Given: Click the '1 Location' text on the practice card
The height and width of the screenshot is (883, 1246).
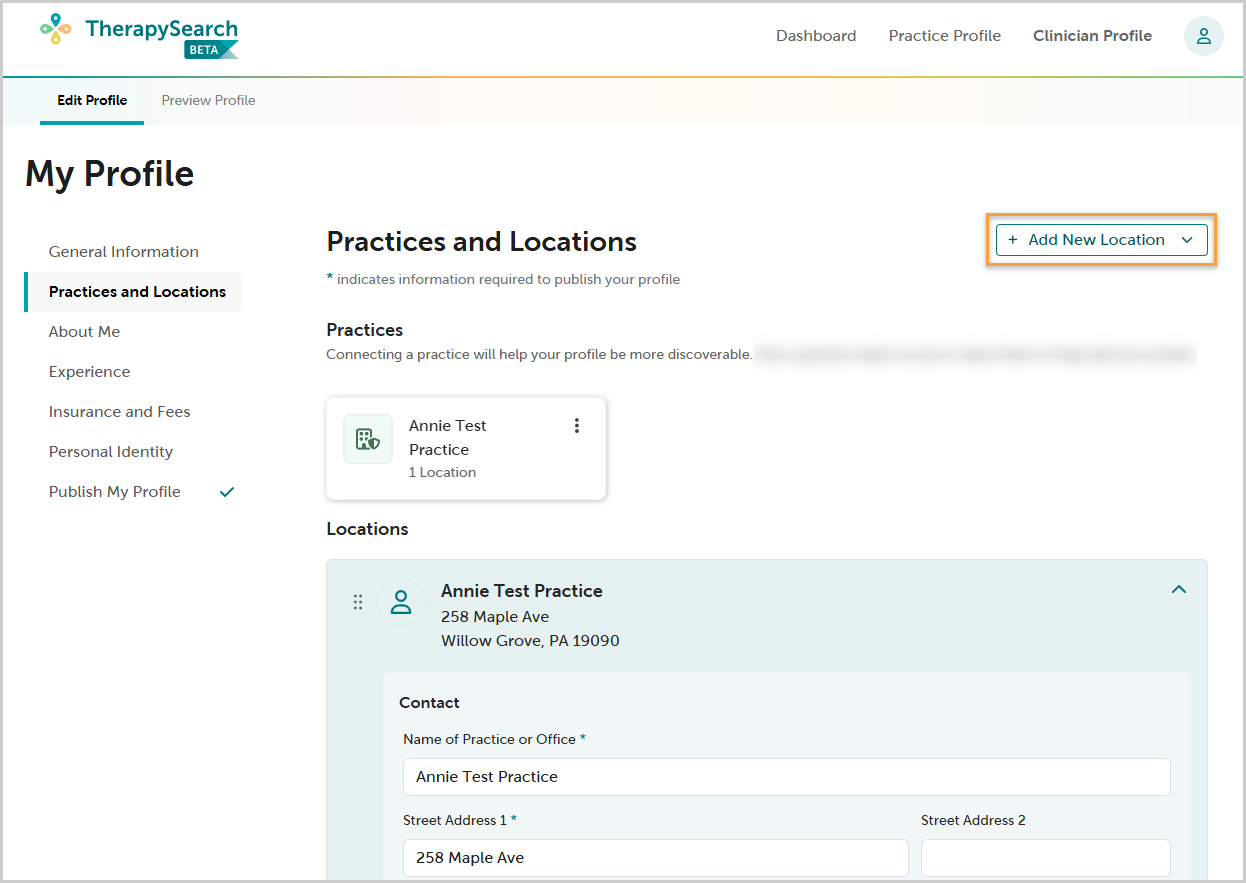Looking at the screenshot, I should 442,472.
